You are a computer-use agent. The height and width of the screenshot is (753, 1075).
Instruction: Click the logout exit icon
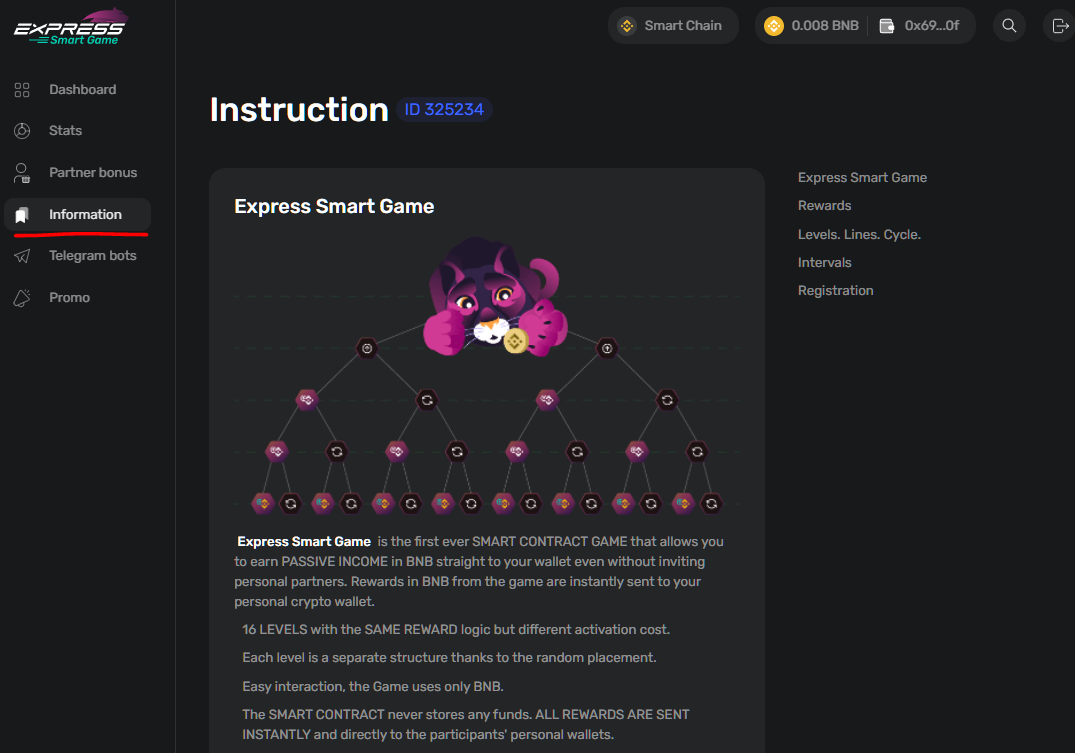click(1060, 25)
